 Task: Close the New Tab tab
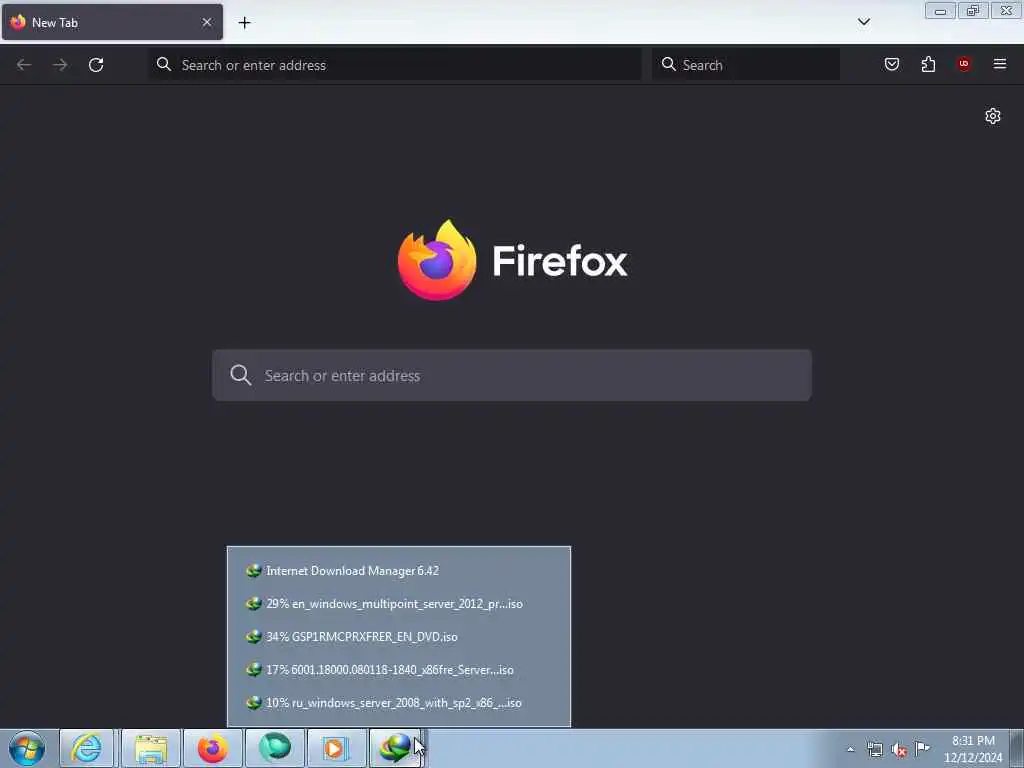tap(206, 22)
